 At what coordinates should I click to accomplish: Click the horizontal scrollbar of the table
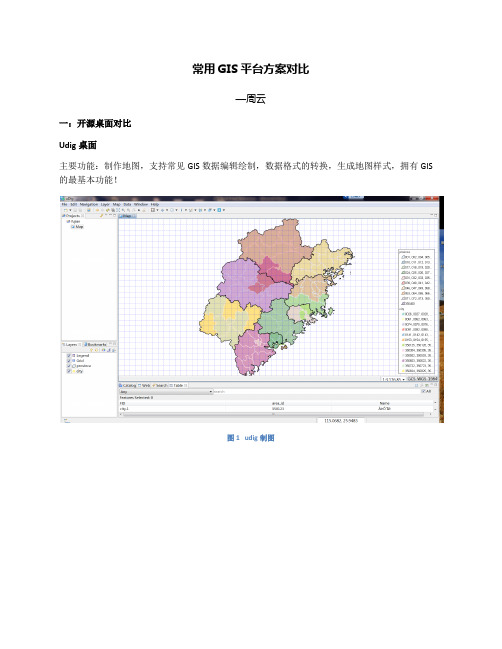pyautogui.click(x=275, y=414)
